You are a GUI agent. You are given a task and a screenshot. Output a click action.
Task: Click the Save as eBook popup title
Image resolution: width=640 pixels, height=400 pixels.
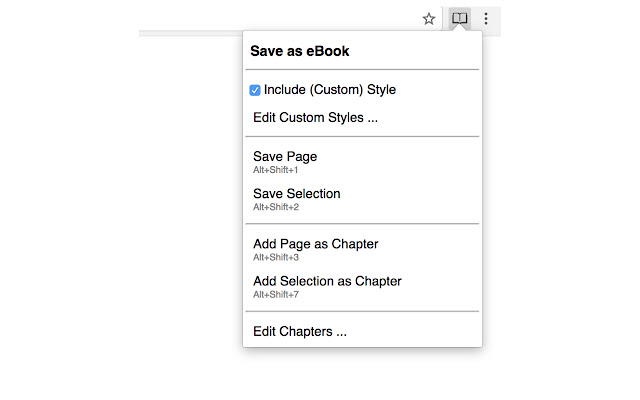pos(299,51)
